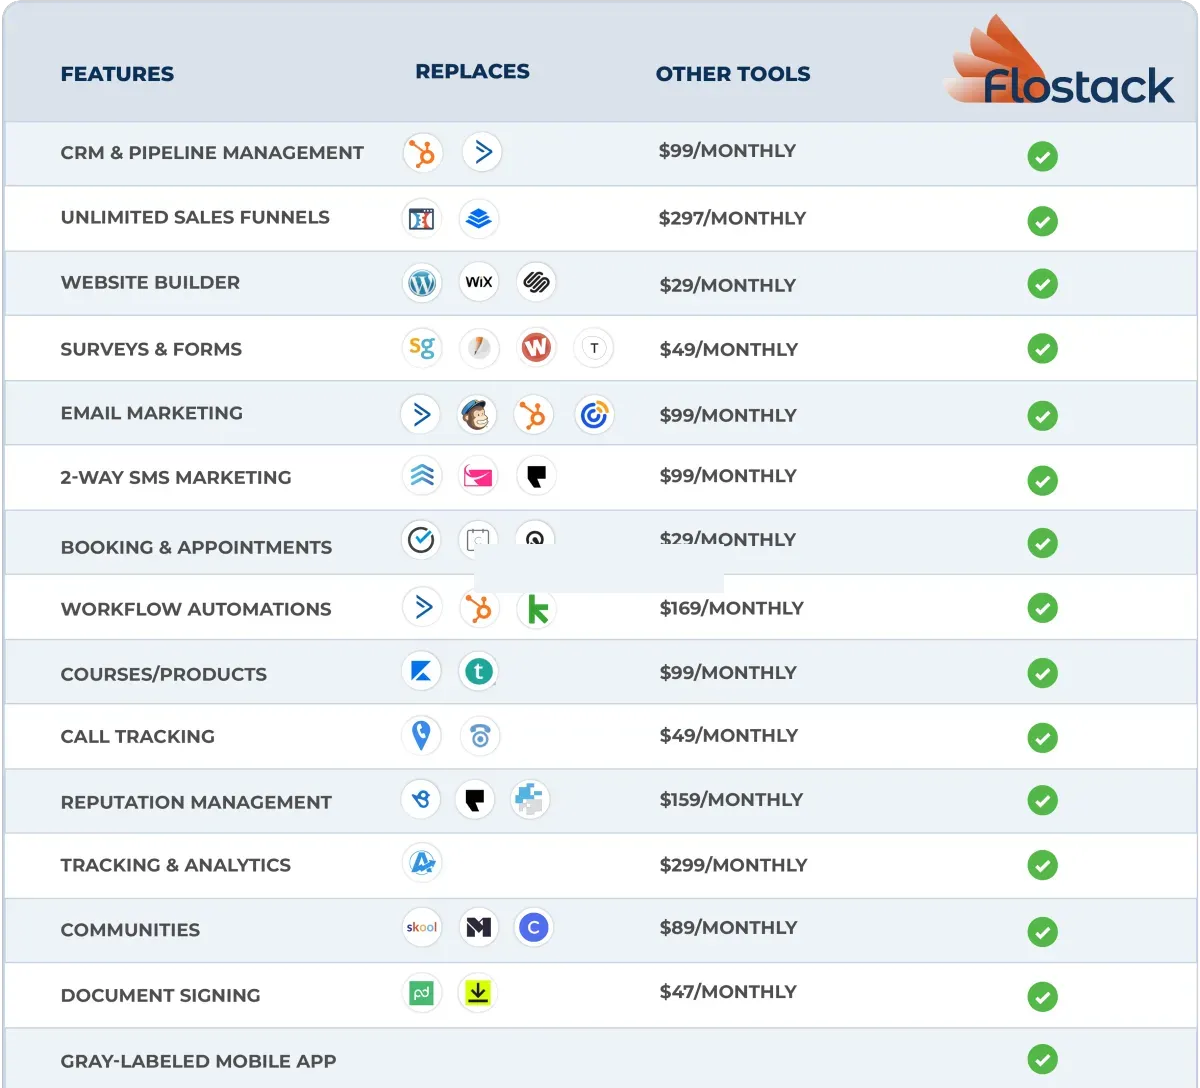Image resolution: width=1200 pixels, height=1088 pixels.
Task: Click Constant Contact icon in Email Marketing row
Action: 594,414
